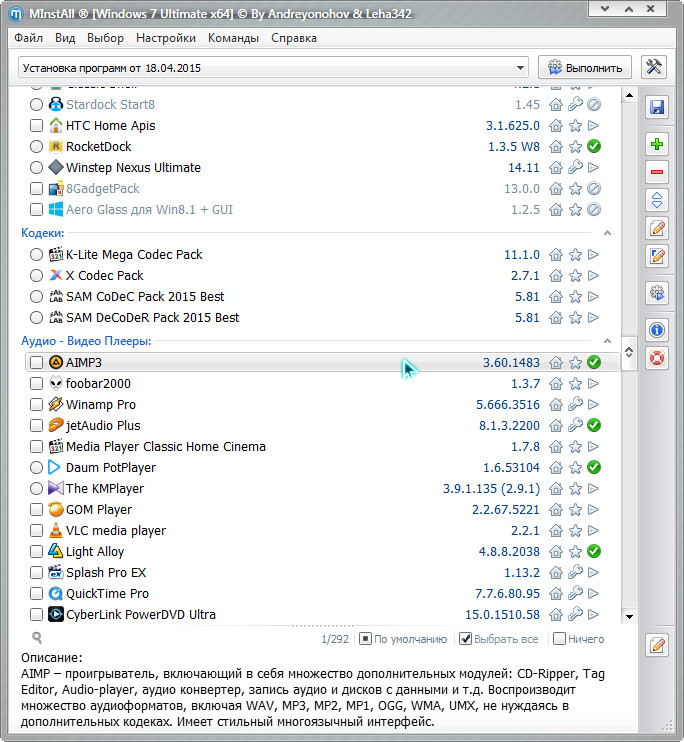Screen dimensions: 684x742
Task: Click the star icon for Daum PotPlayer
Action: 575,468
